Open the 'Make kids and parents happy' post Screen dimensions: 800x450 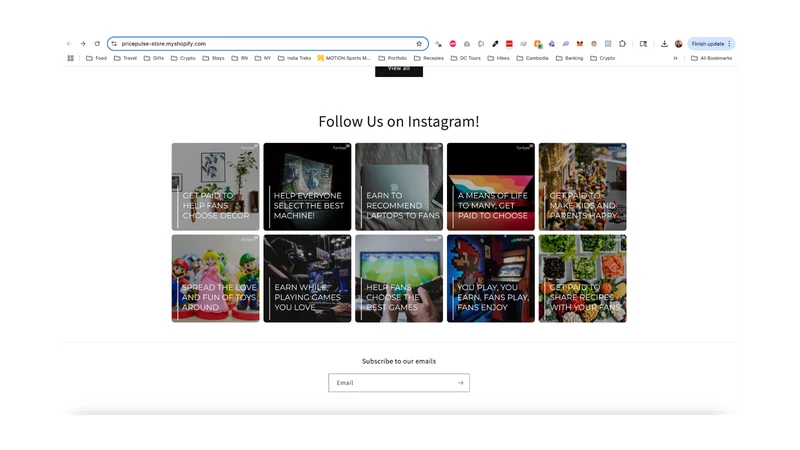pyautogui.click(x=583, y=187)
